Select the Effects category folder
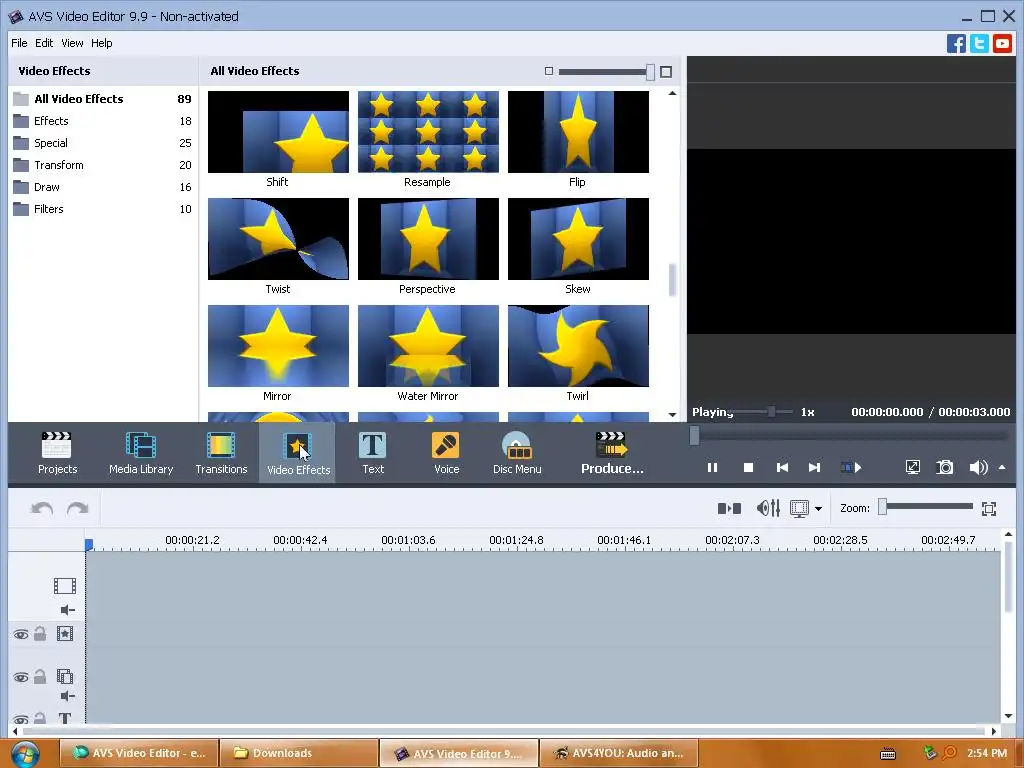The width and height of the screenshot is (1024, 768). [x=103, y=121]
